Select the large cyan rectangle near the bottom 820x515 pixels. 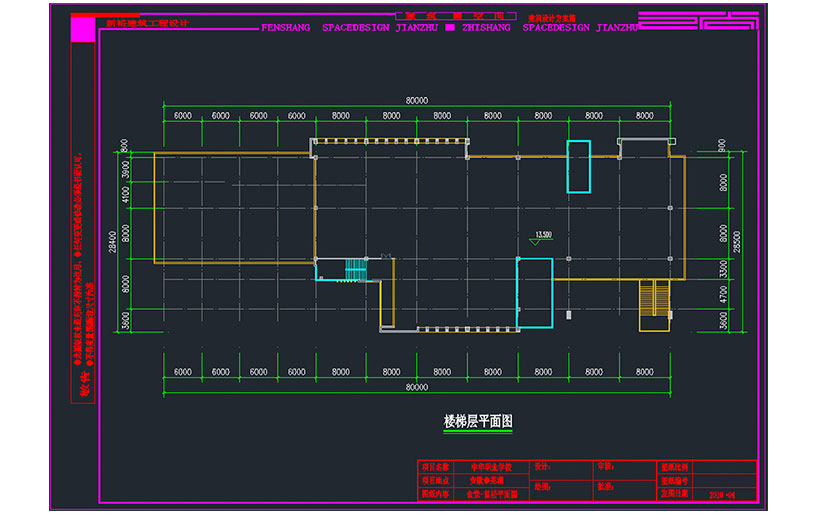point(534,293)
